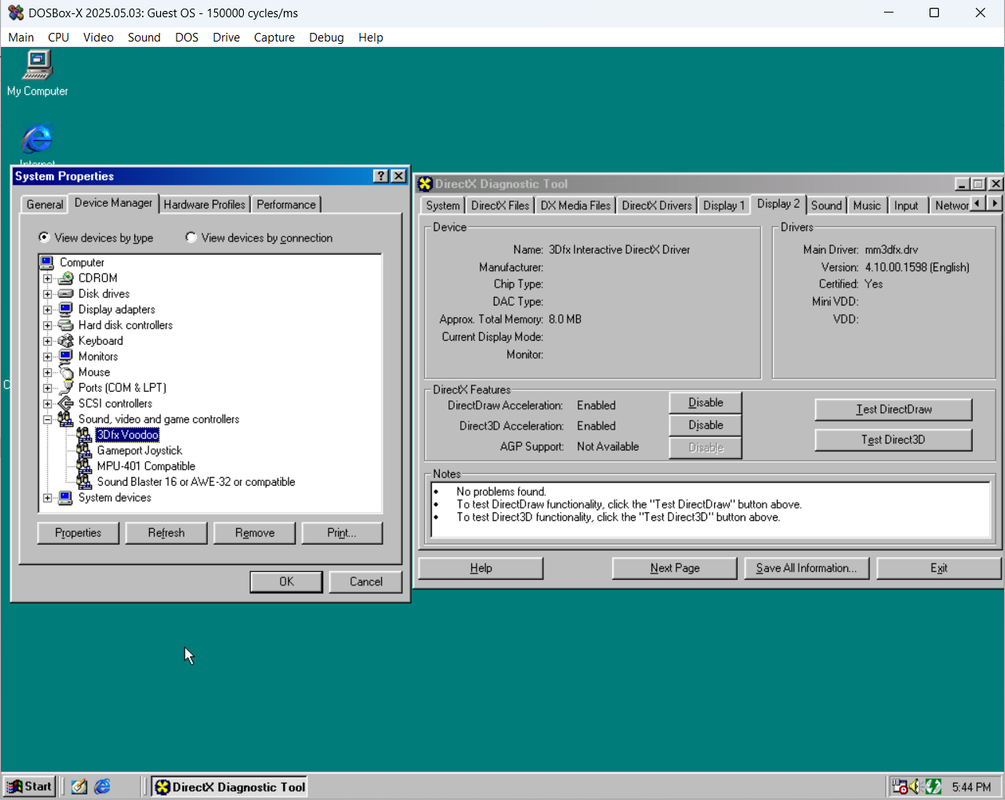Click Internet Explorer quick launch icon

103,787
